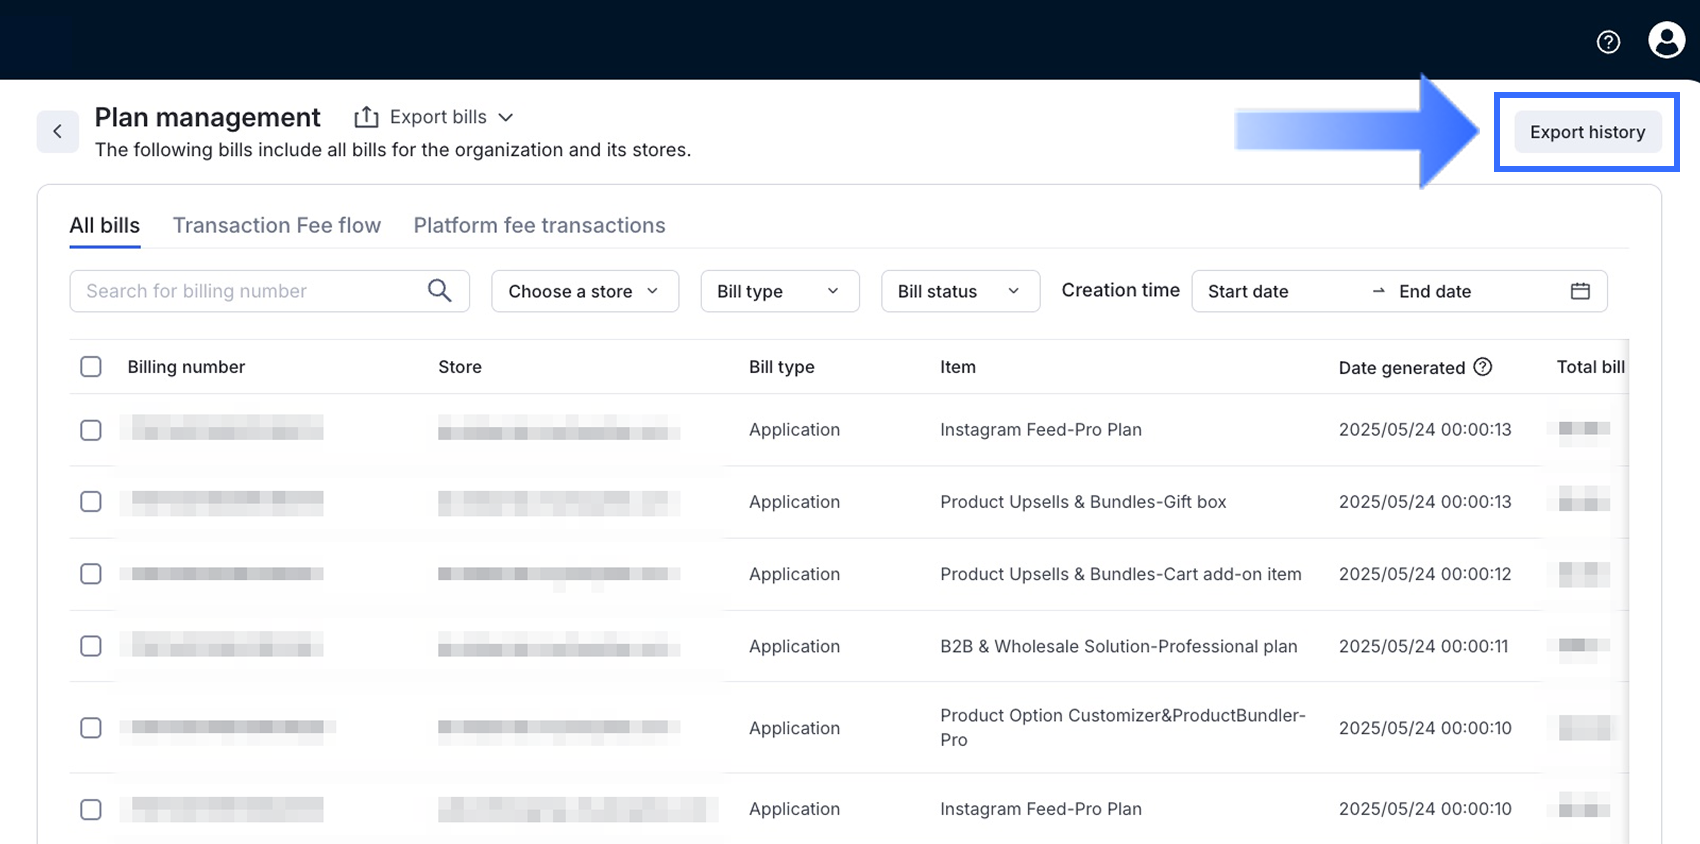Open the calendar icon in date range
The height and width of the screenshot is (844, 1700).
(1580, 291)
